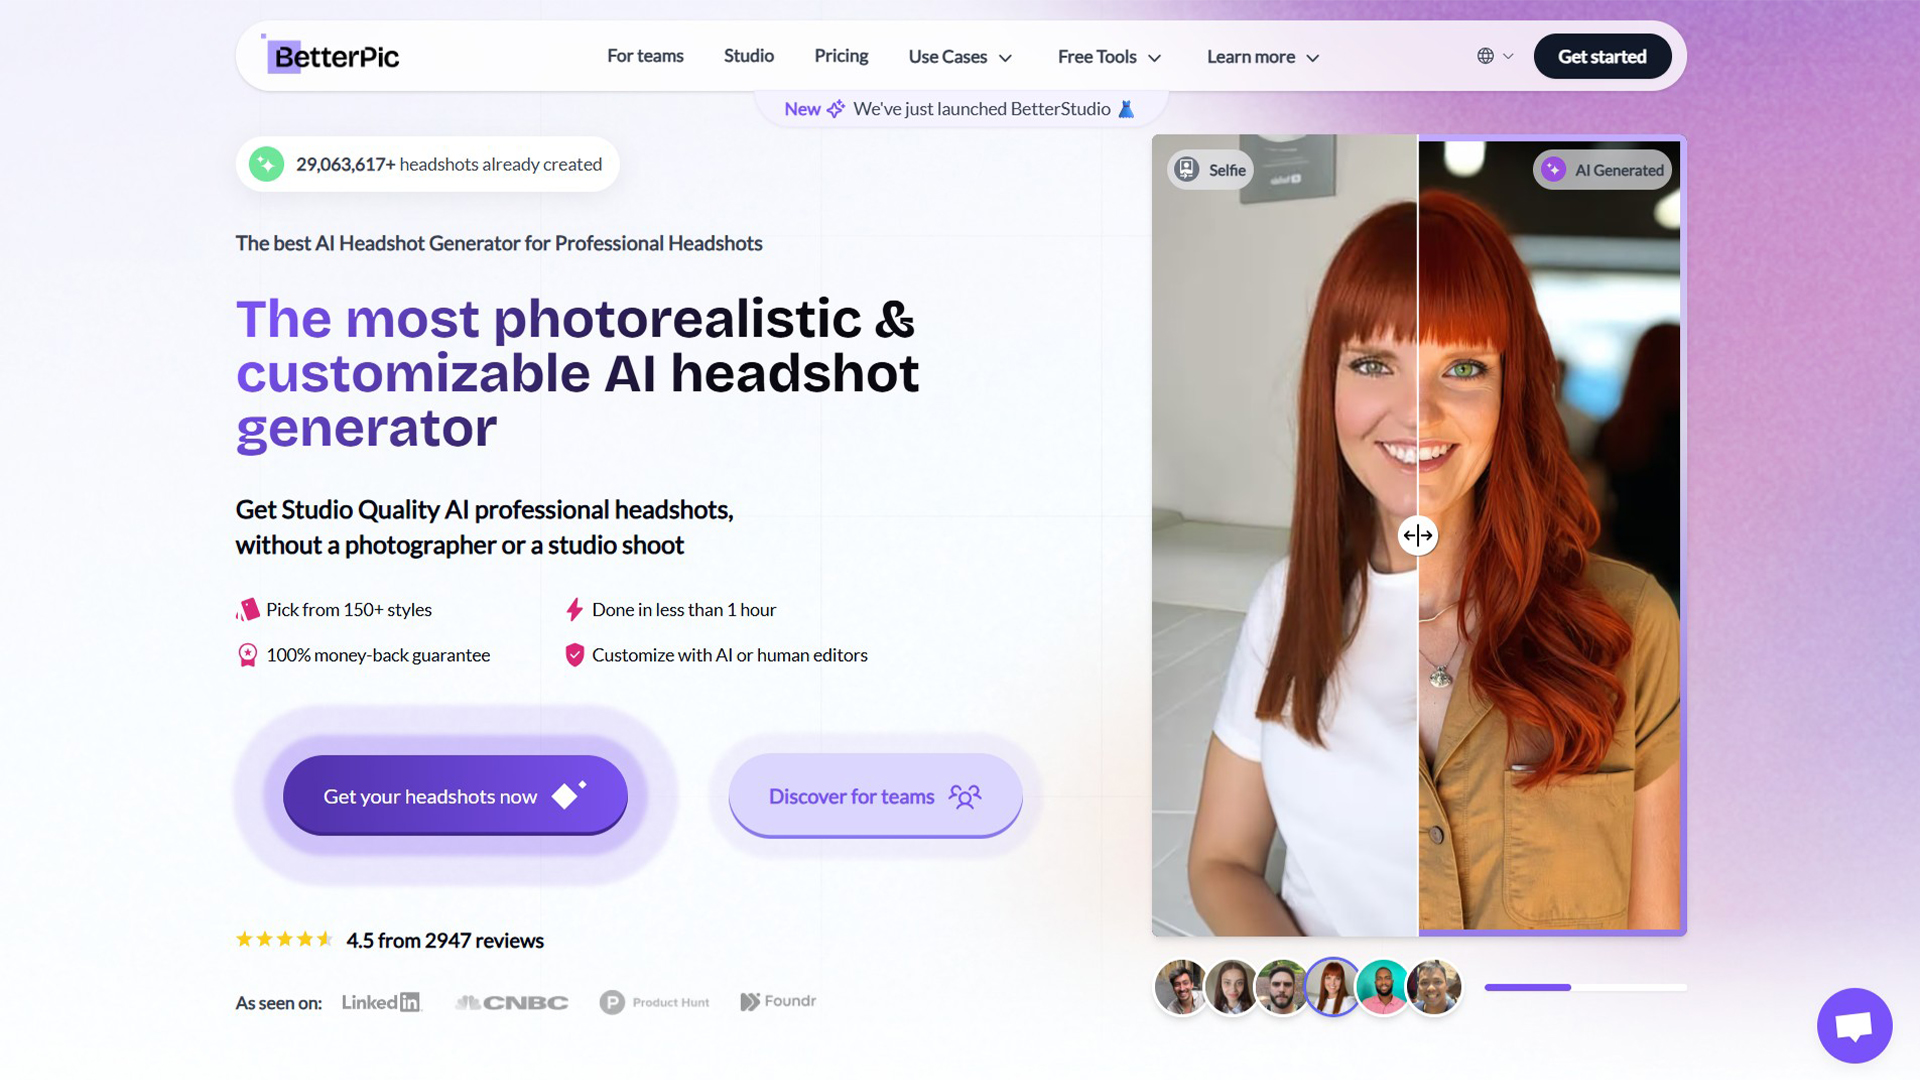Click the styles tag icon
The width and height of the screenshot is (1920, 1080).
click(x=247, y=609)
